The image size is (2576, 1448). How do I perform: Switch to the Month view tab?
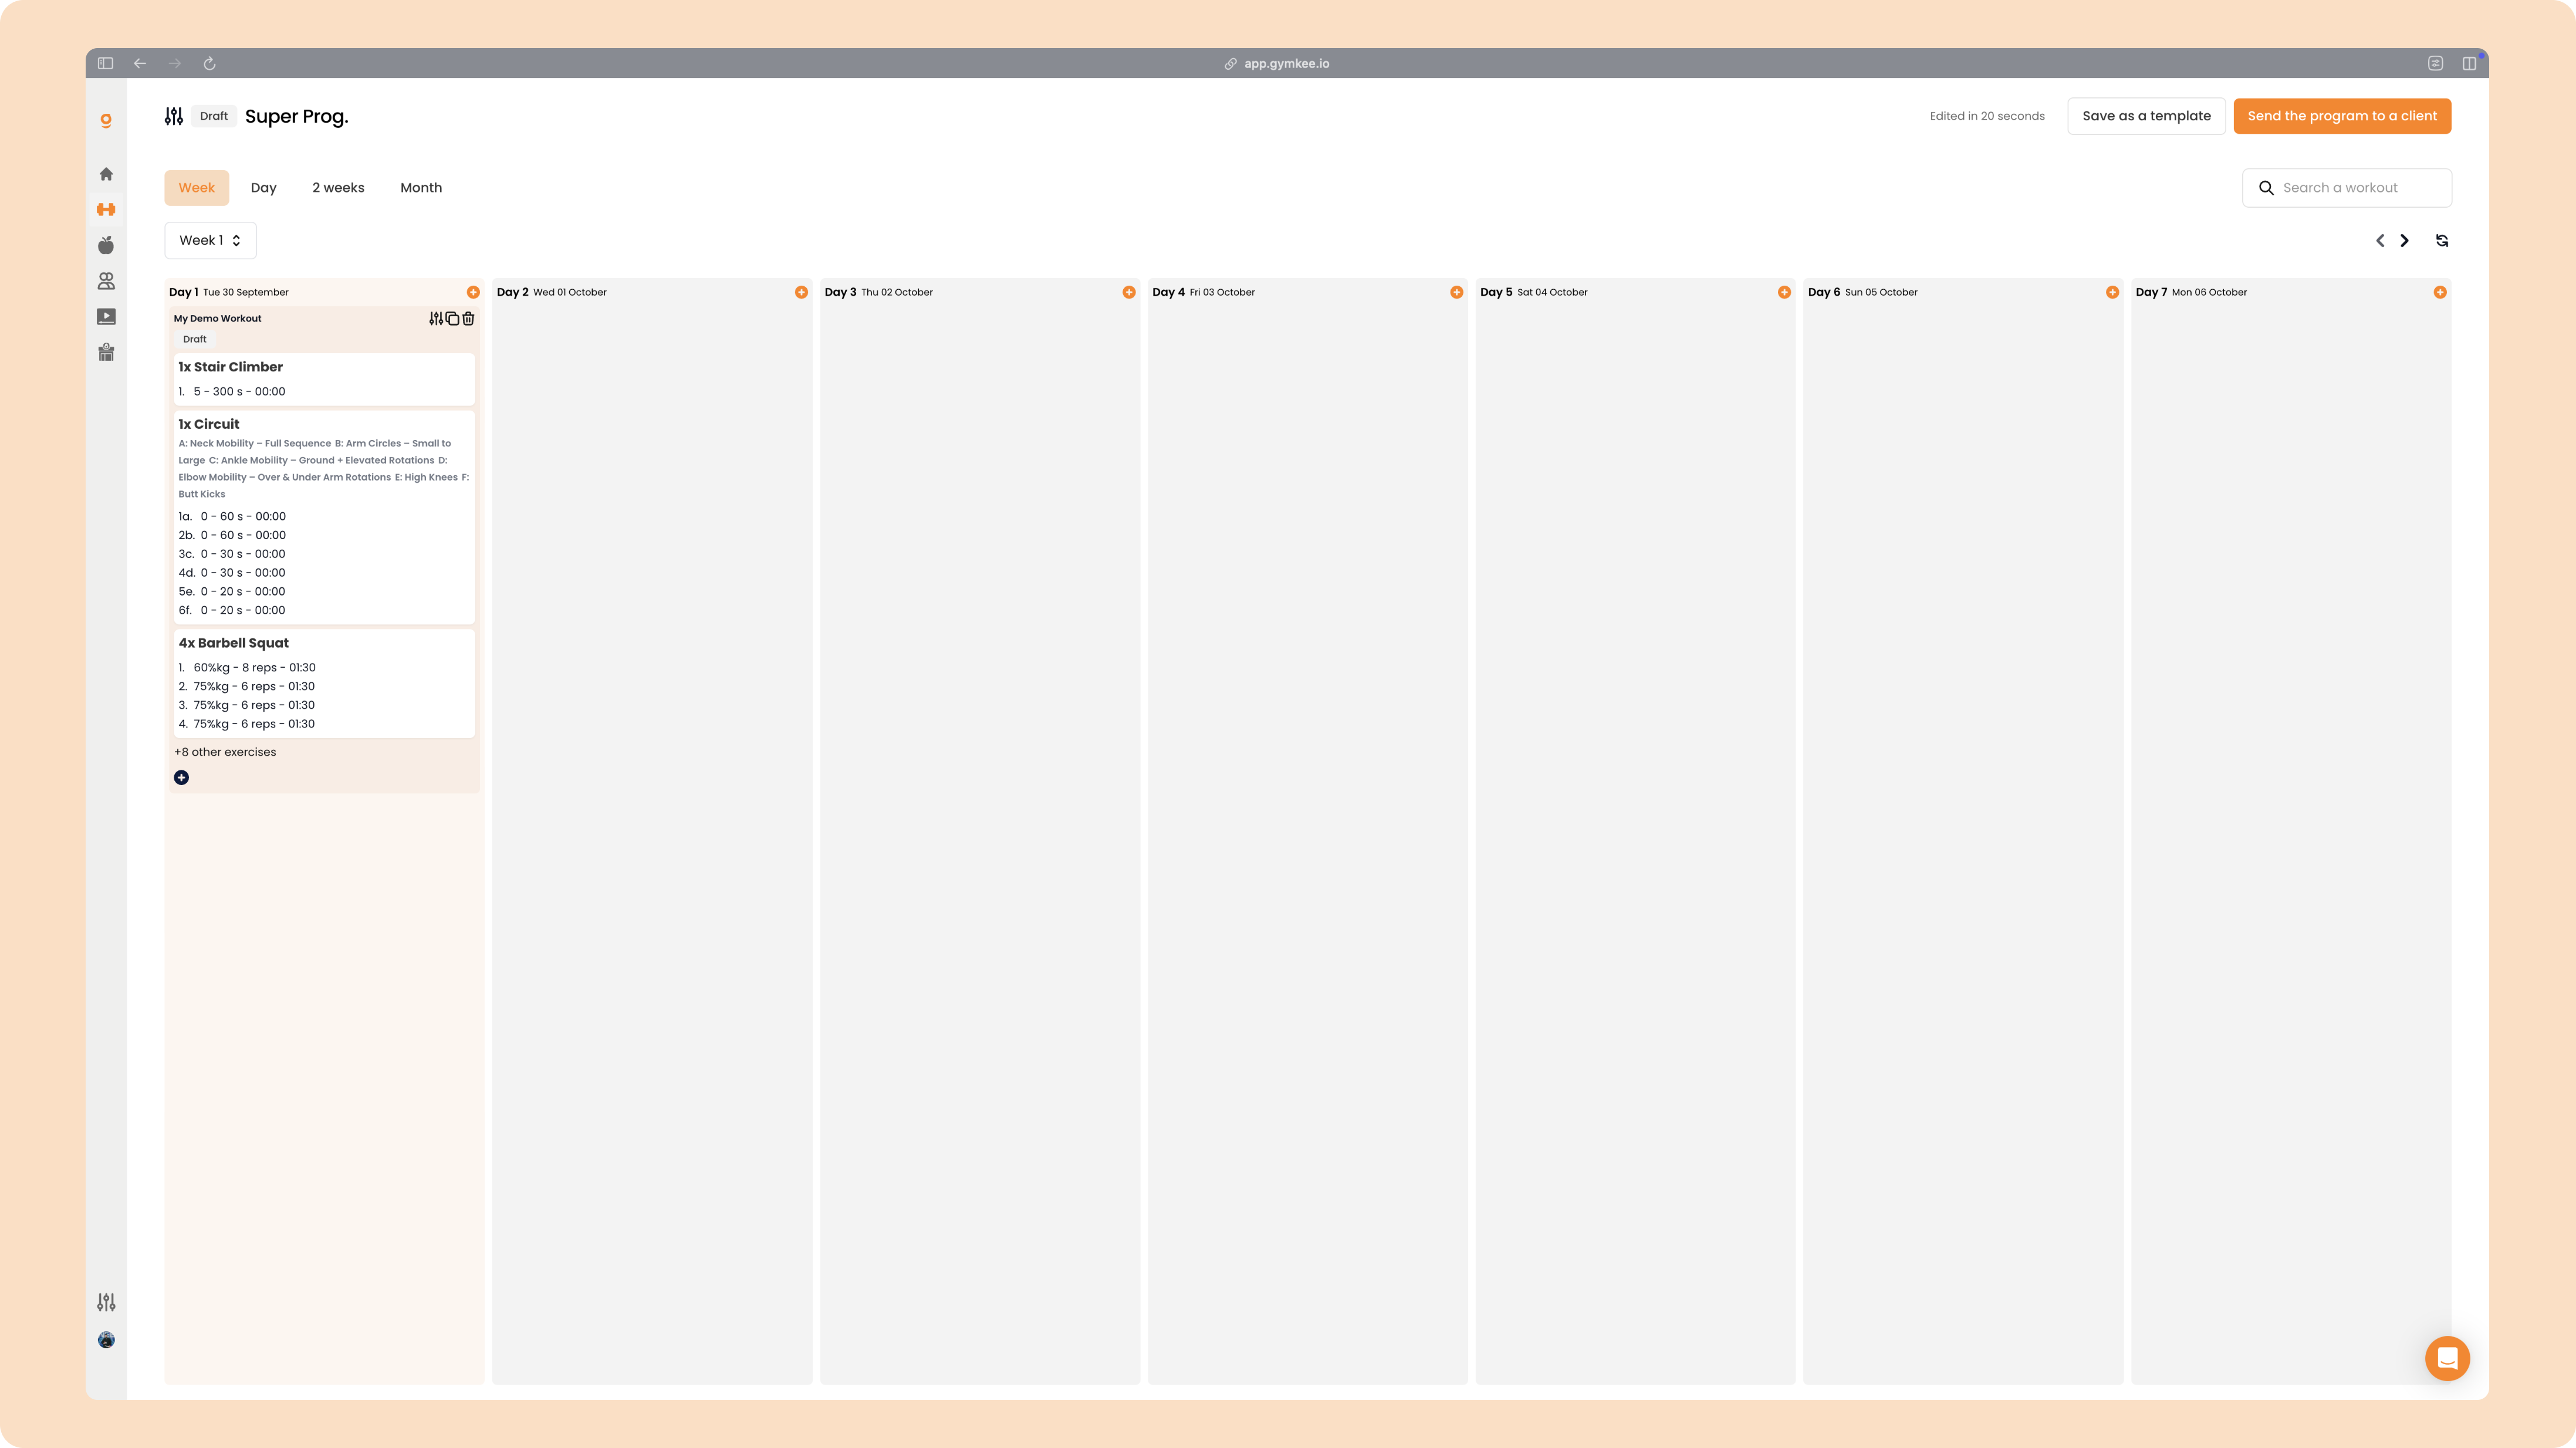click(x=421, y=188)
